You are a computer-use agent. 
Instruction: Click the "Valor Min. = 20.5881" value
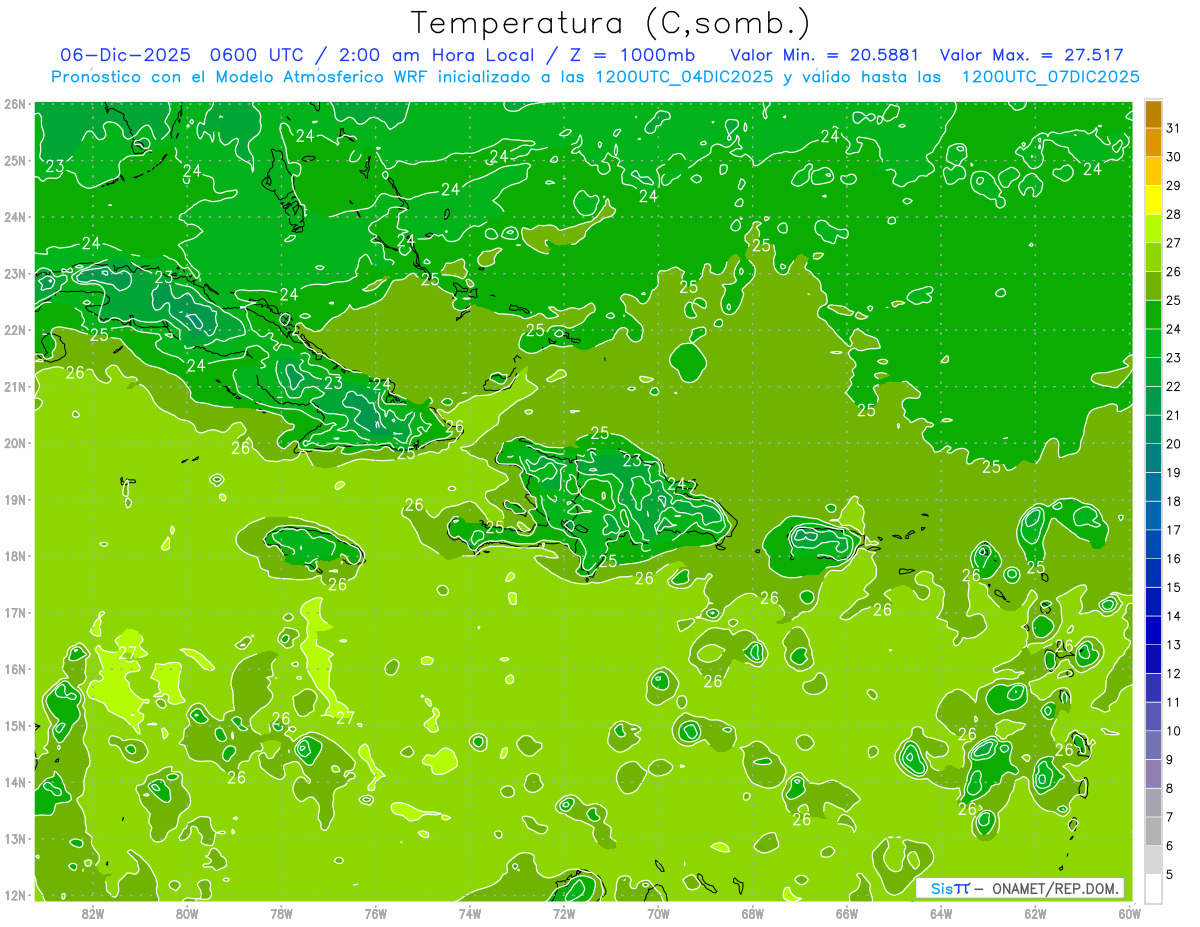825,55
